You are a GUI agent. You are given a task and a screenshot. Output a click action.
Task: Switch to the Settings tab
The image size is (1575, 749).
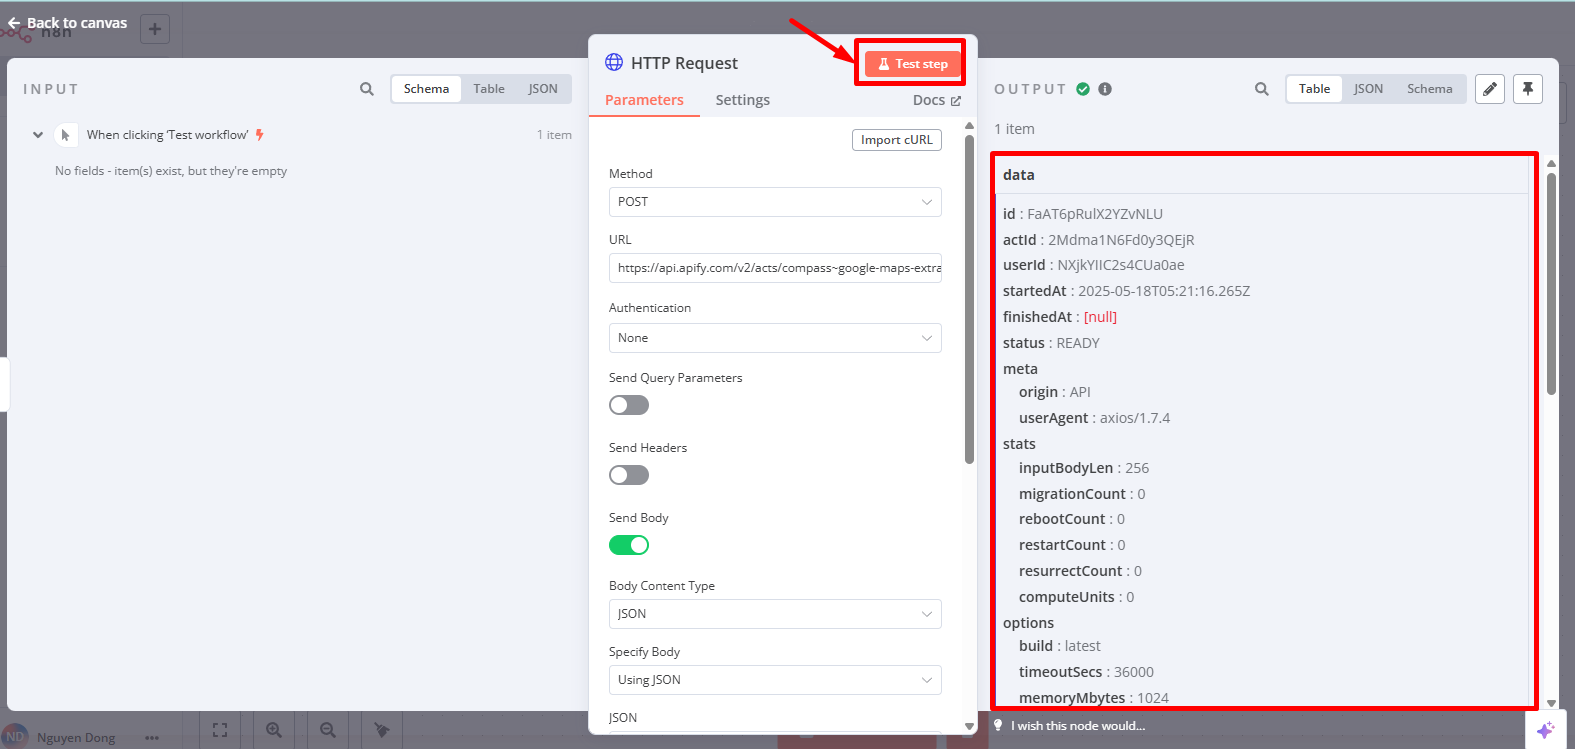click(x=742, y=100)
